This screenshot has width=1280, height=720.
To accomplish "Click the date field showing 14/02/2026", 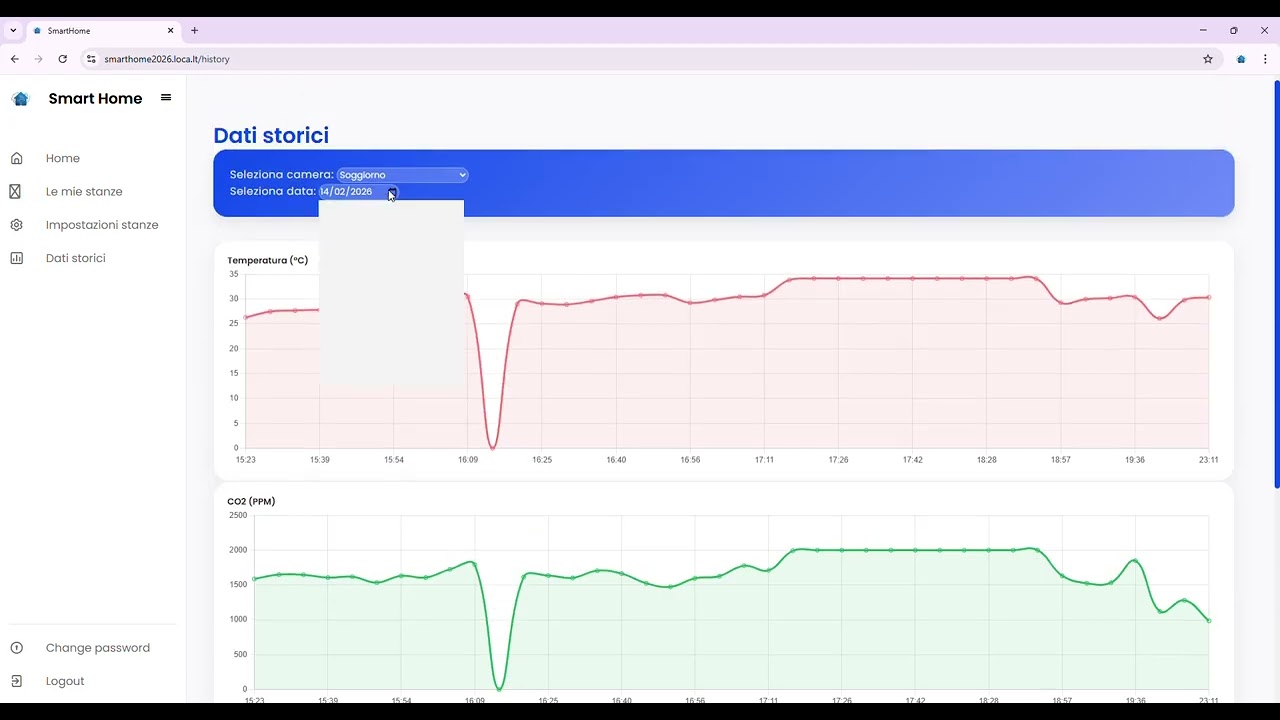I will [x=359, y=191].
